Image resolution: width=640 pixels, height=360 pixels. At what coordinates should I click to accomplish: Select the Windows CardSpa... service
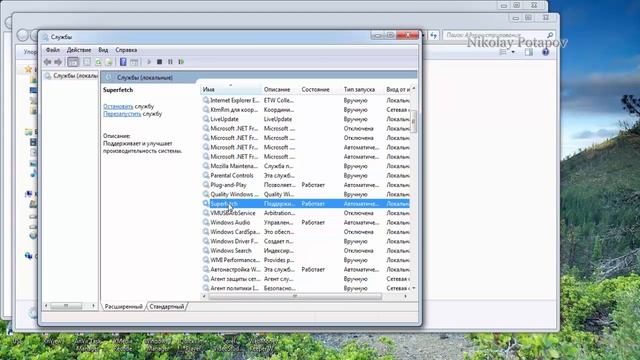click(306, 232)
